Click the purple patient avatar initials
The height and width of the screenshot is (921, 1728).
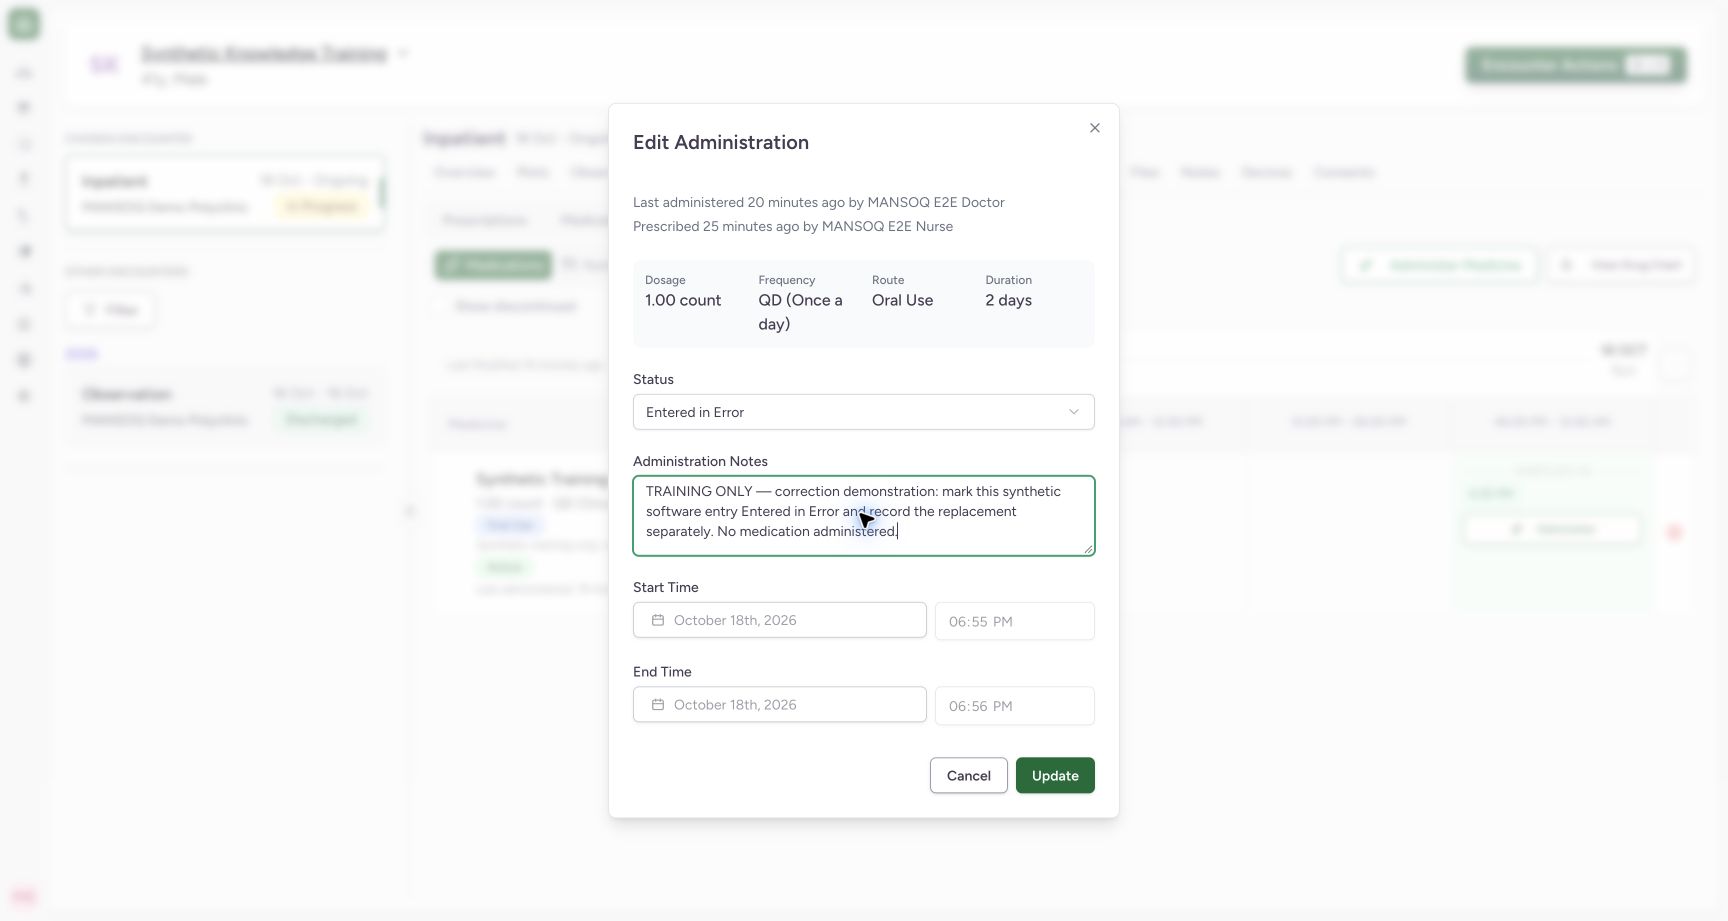(x=104, y=64)
